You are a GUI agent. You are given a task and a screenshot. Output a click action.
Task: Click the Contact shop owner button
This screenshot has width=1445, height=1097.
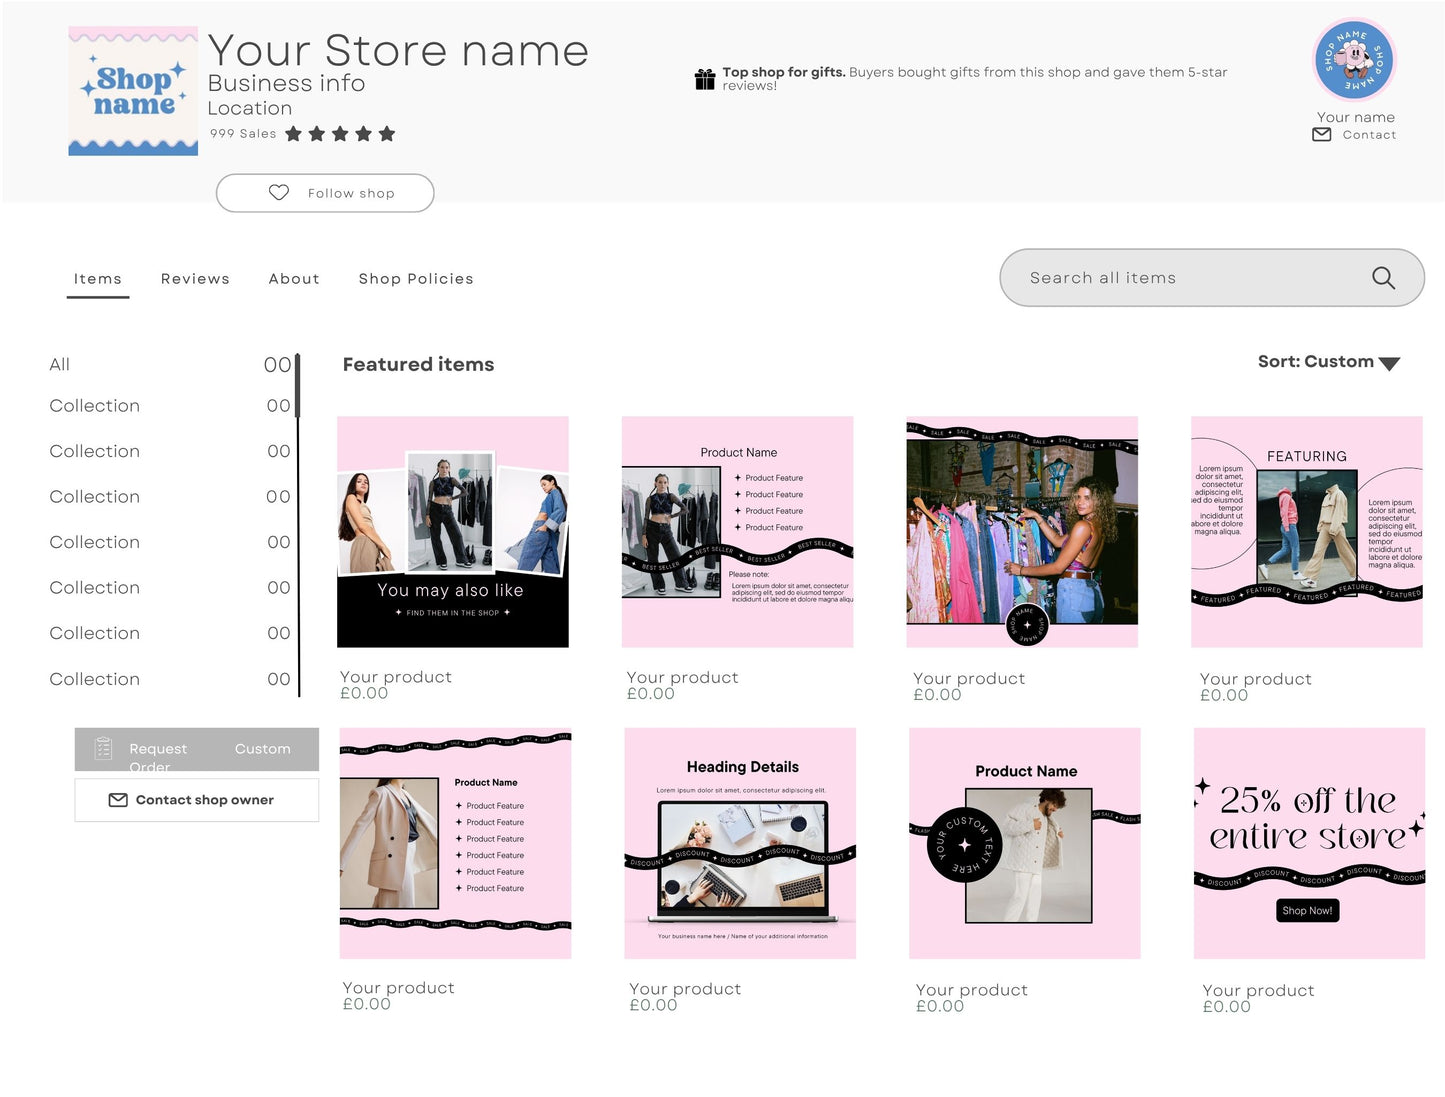pyautogui.click(x=196, y=800)
